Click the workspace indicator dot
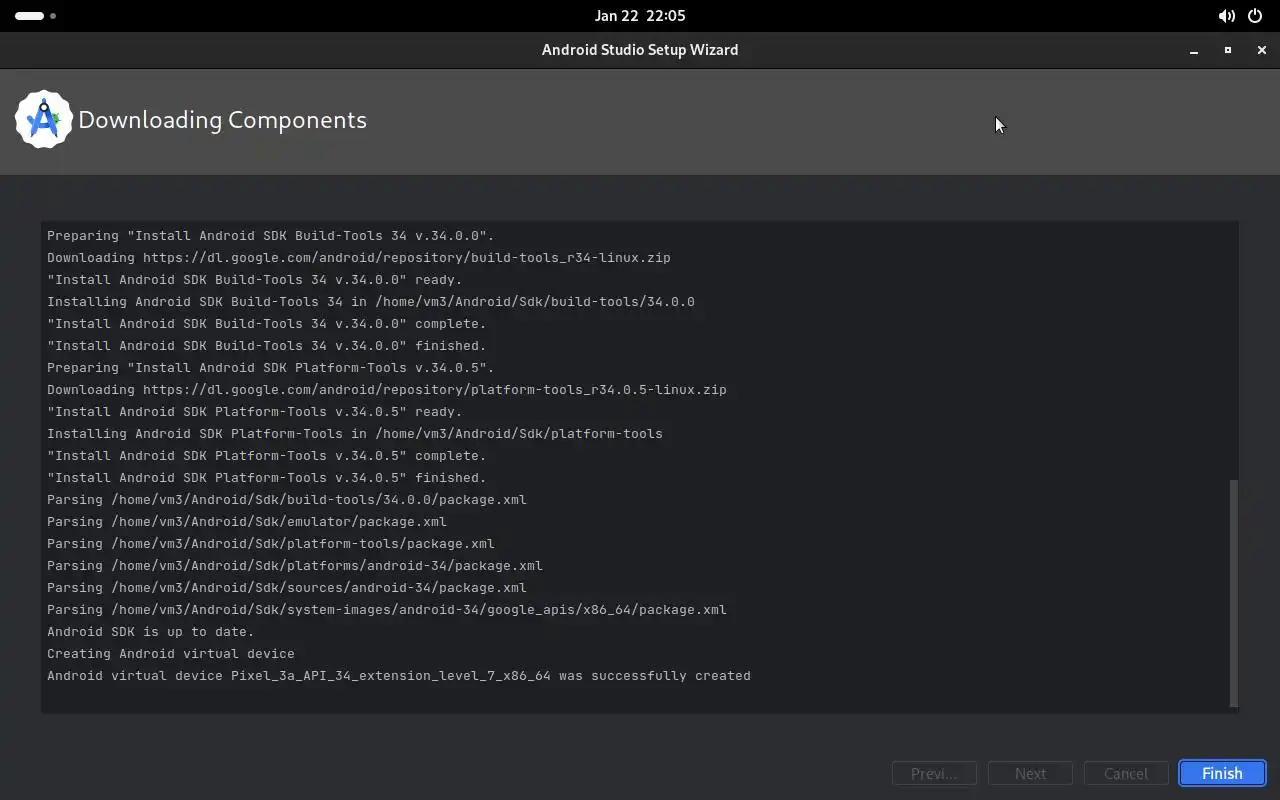This screenshot has height=800, width=1280. point(53,16)
